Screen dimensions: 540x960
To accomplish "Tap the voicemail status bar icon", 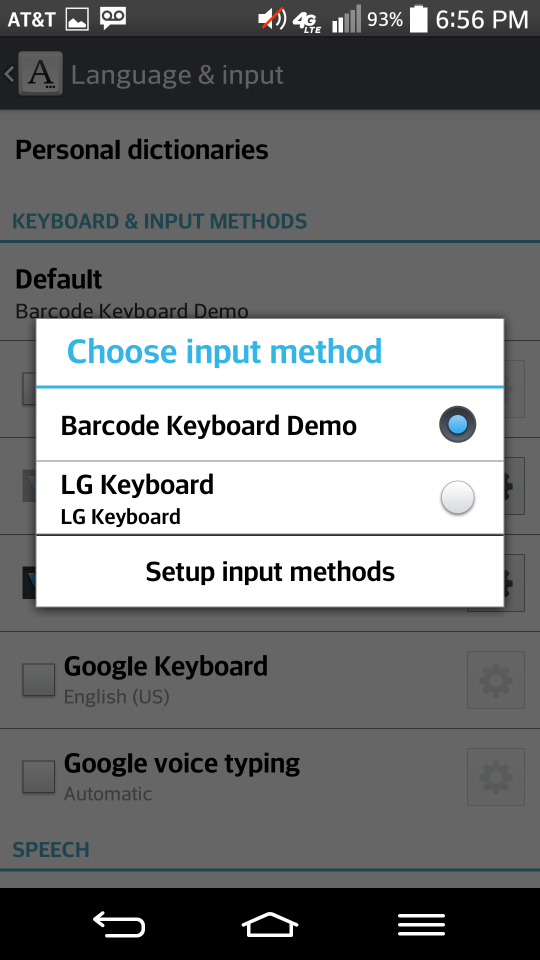I will (x=113, y=18).
